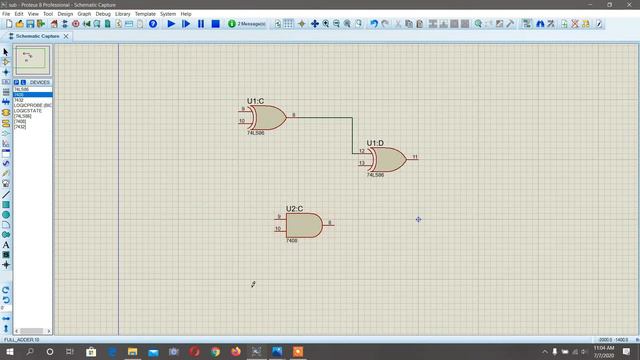Open Chrome from the taskbar
The image size is (640, 360).
tap(215, 351)
